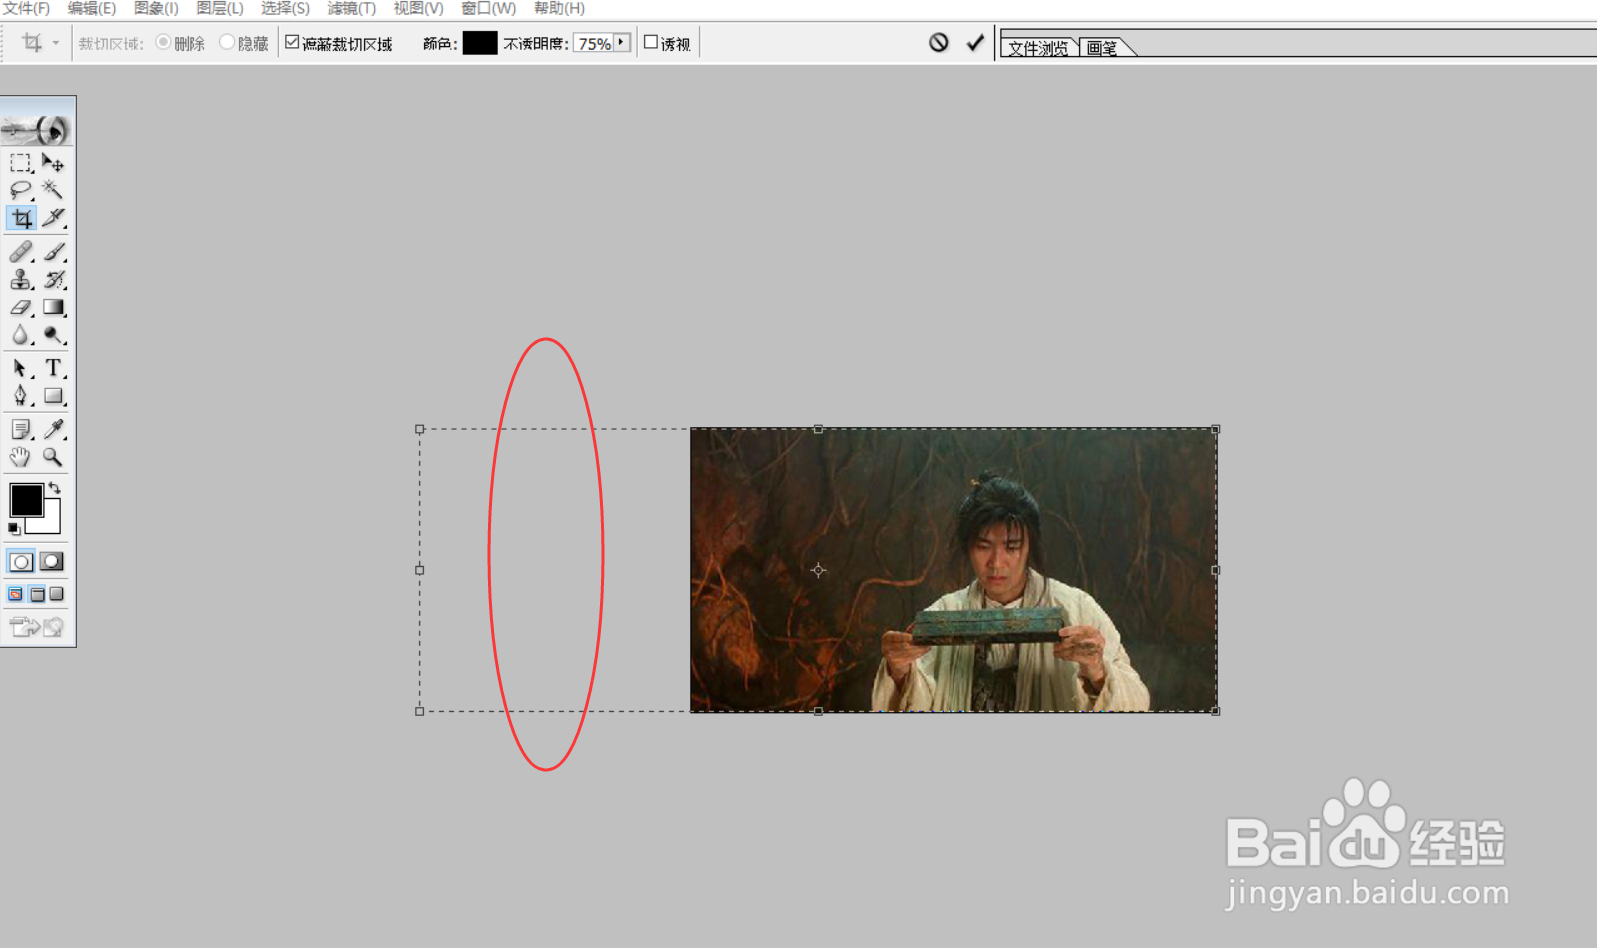
Task: Reset default foreground and background colors
Action: coord(14,529)
